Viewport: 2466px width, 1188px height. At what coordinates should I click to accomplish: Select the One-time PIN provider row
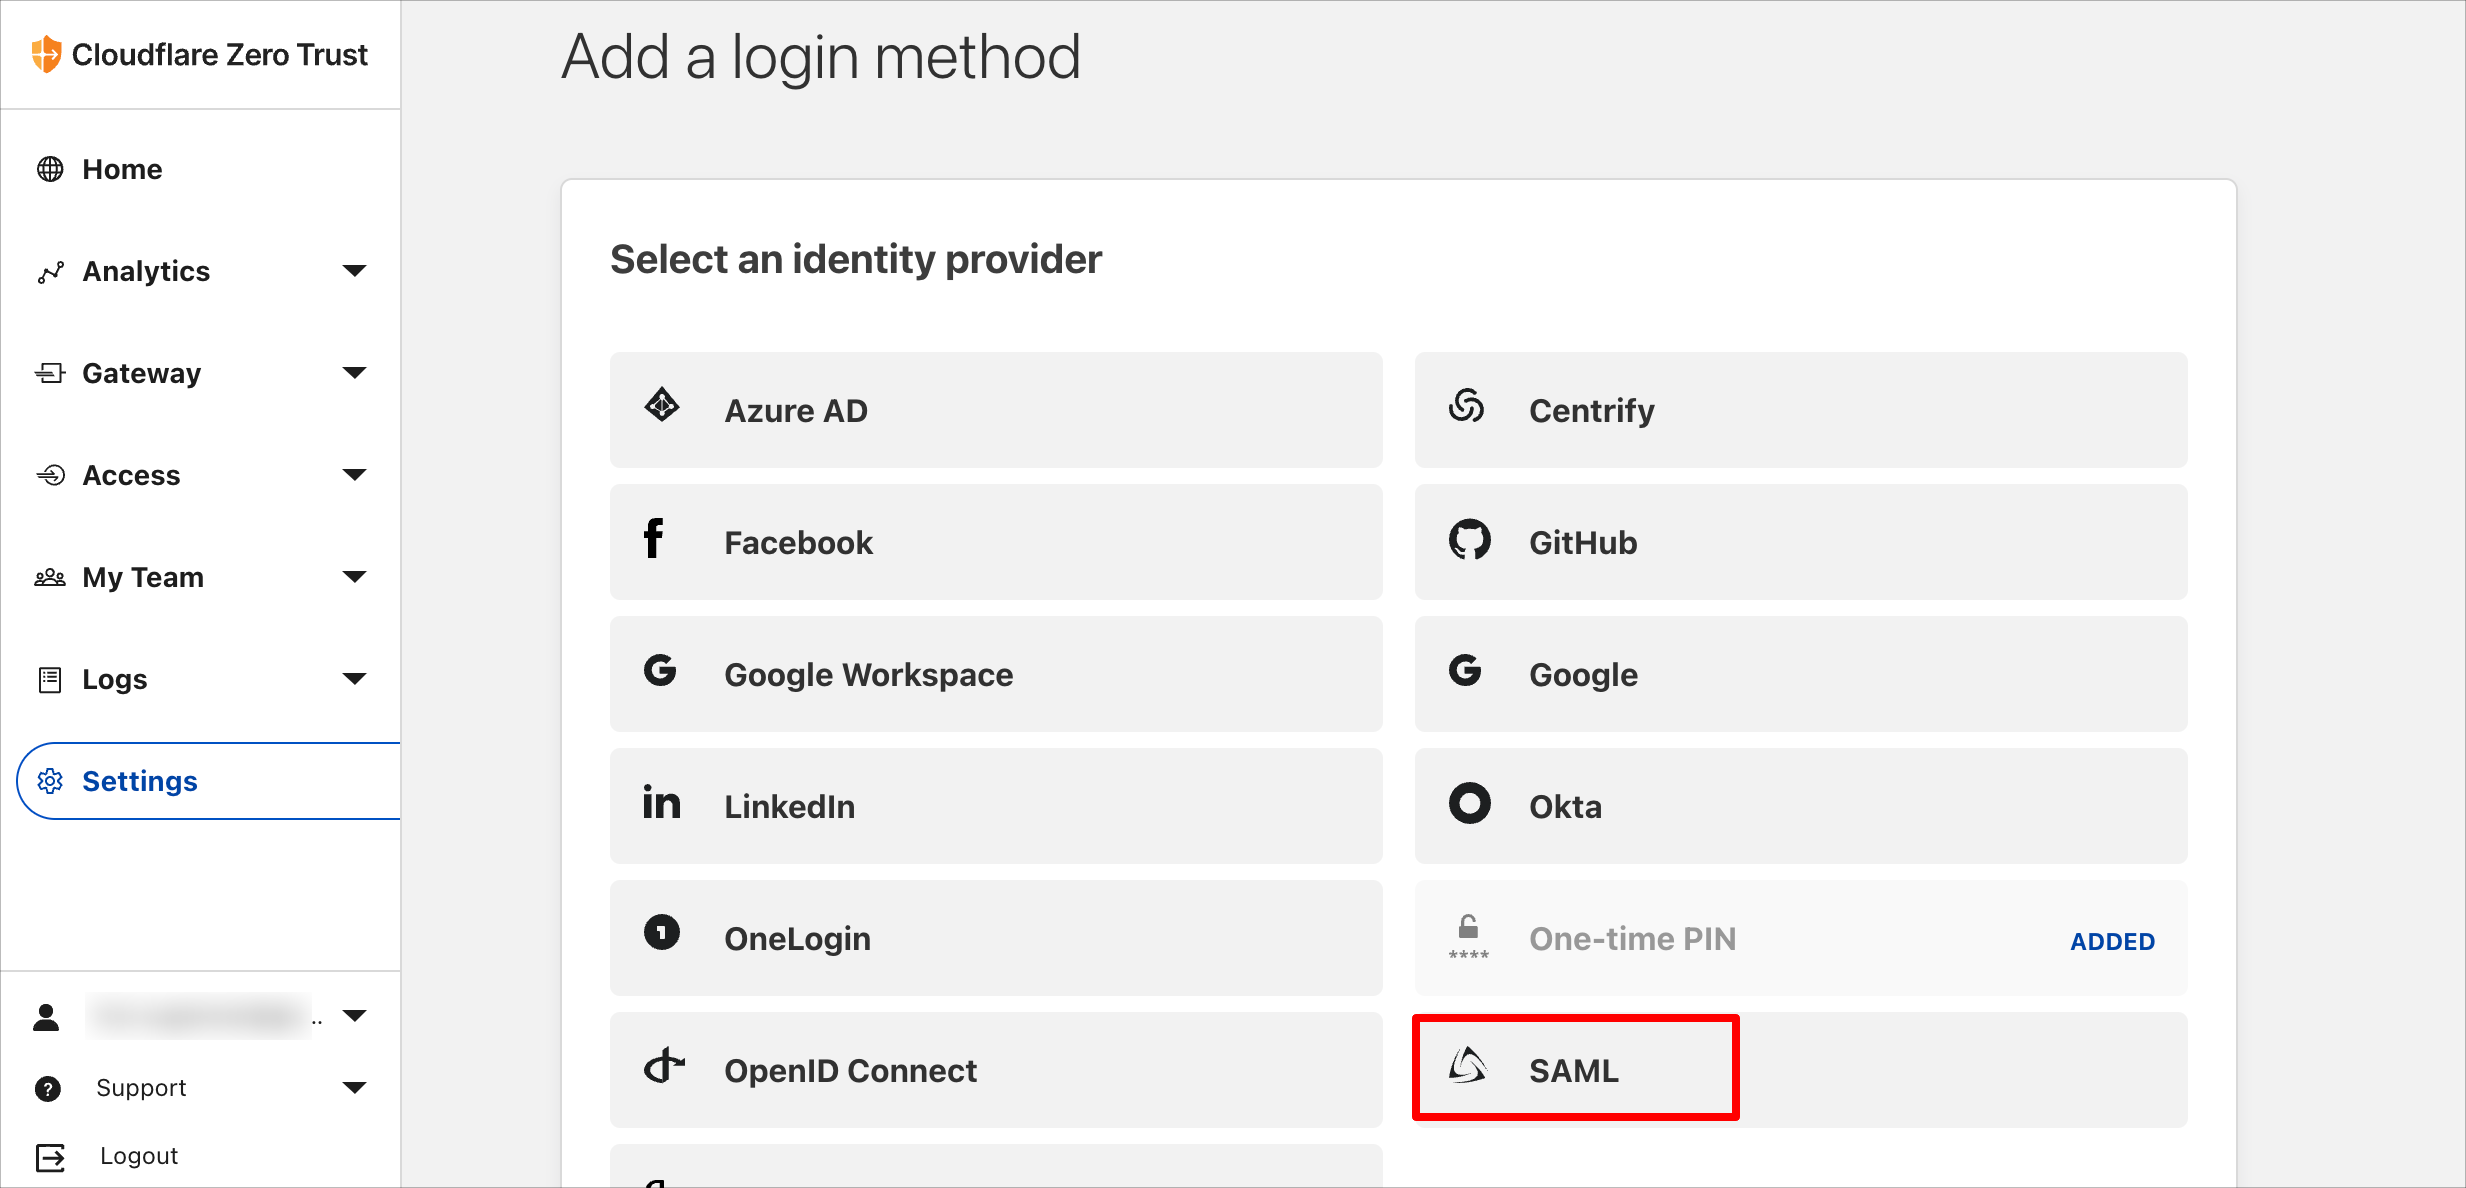(x=1800, y=938)
